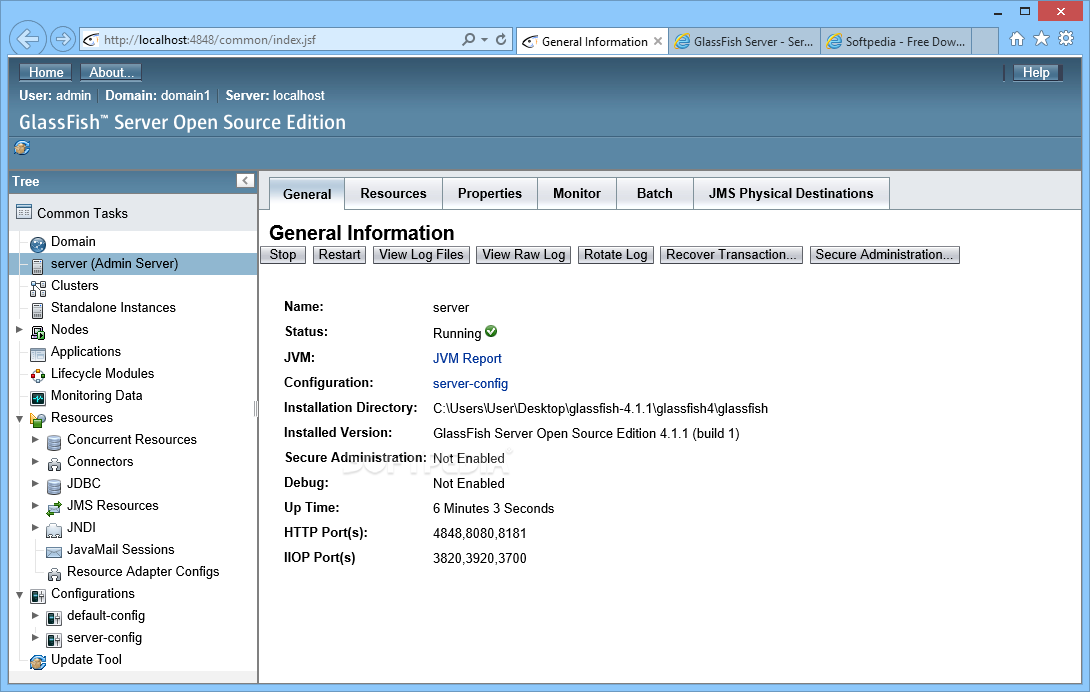Open the Batch tab
Screen dimensions: 1090x692
[655, 193]
